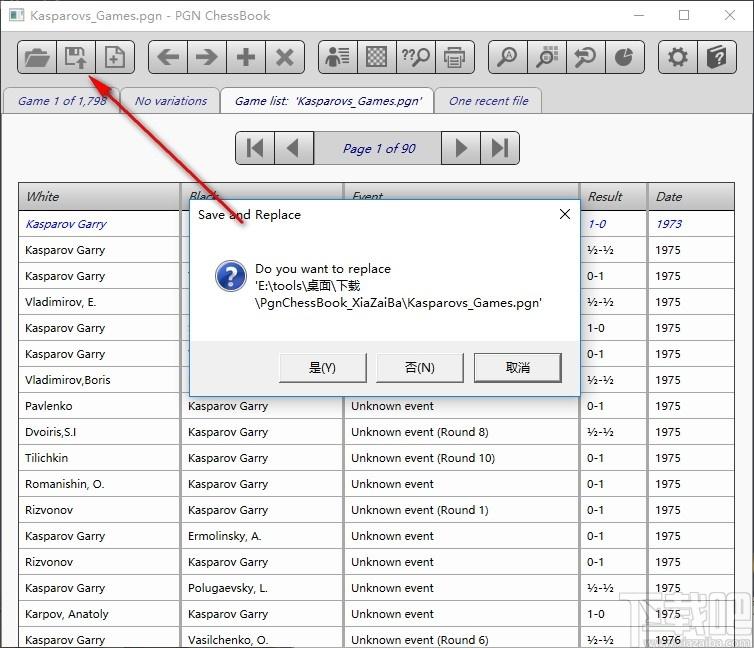Click the 否(N) button in dialog
This screenshot has height=648, width=754.
[420, 368]
